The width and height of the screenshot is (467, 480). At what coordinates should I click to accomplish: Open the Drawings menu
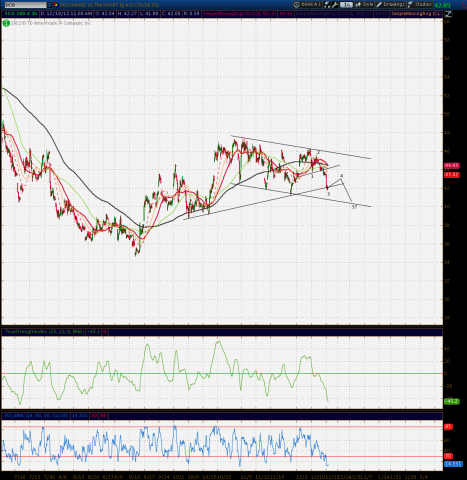pos(390,5)
